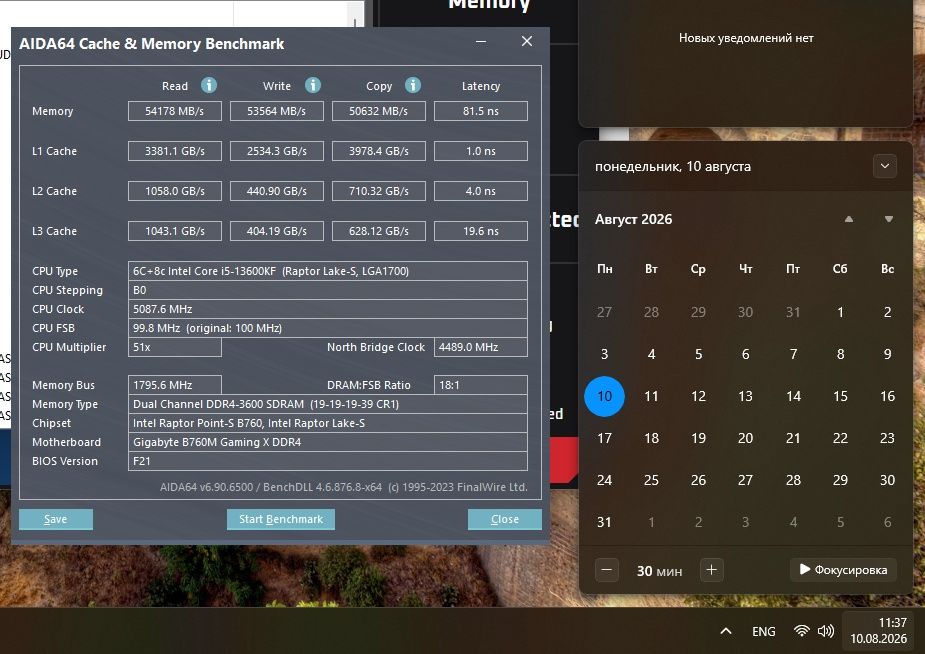Viewport: 925px width, 654px height.
Task: Click L3 Cache Read 1043.1 GB/s
Action: 175,231
